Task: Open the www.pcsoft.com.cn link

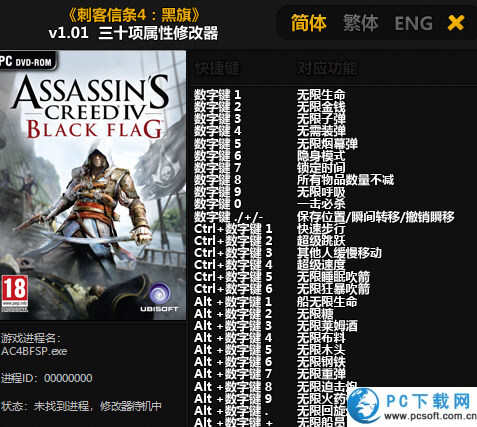Action: (430, 417)
